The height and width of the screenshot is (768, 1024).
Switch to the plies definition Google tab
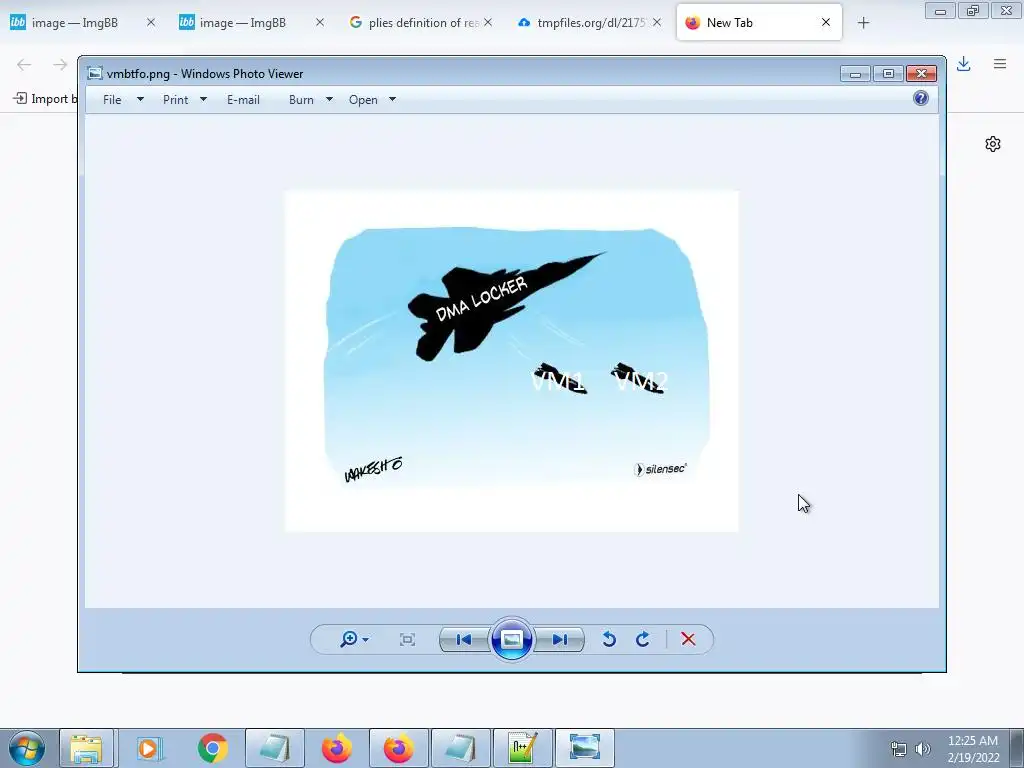[415, 23]
